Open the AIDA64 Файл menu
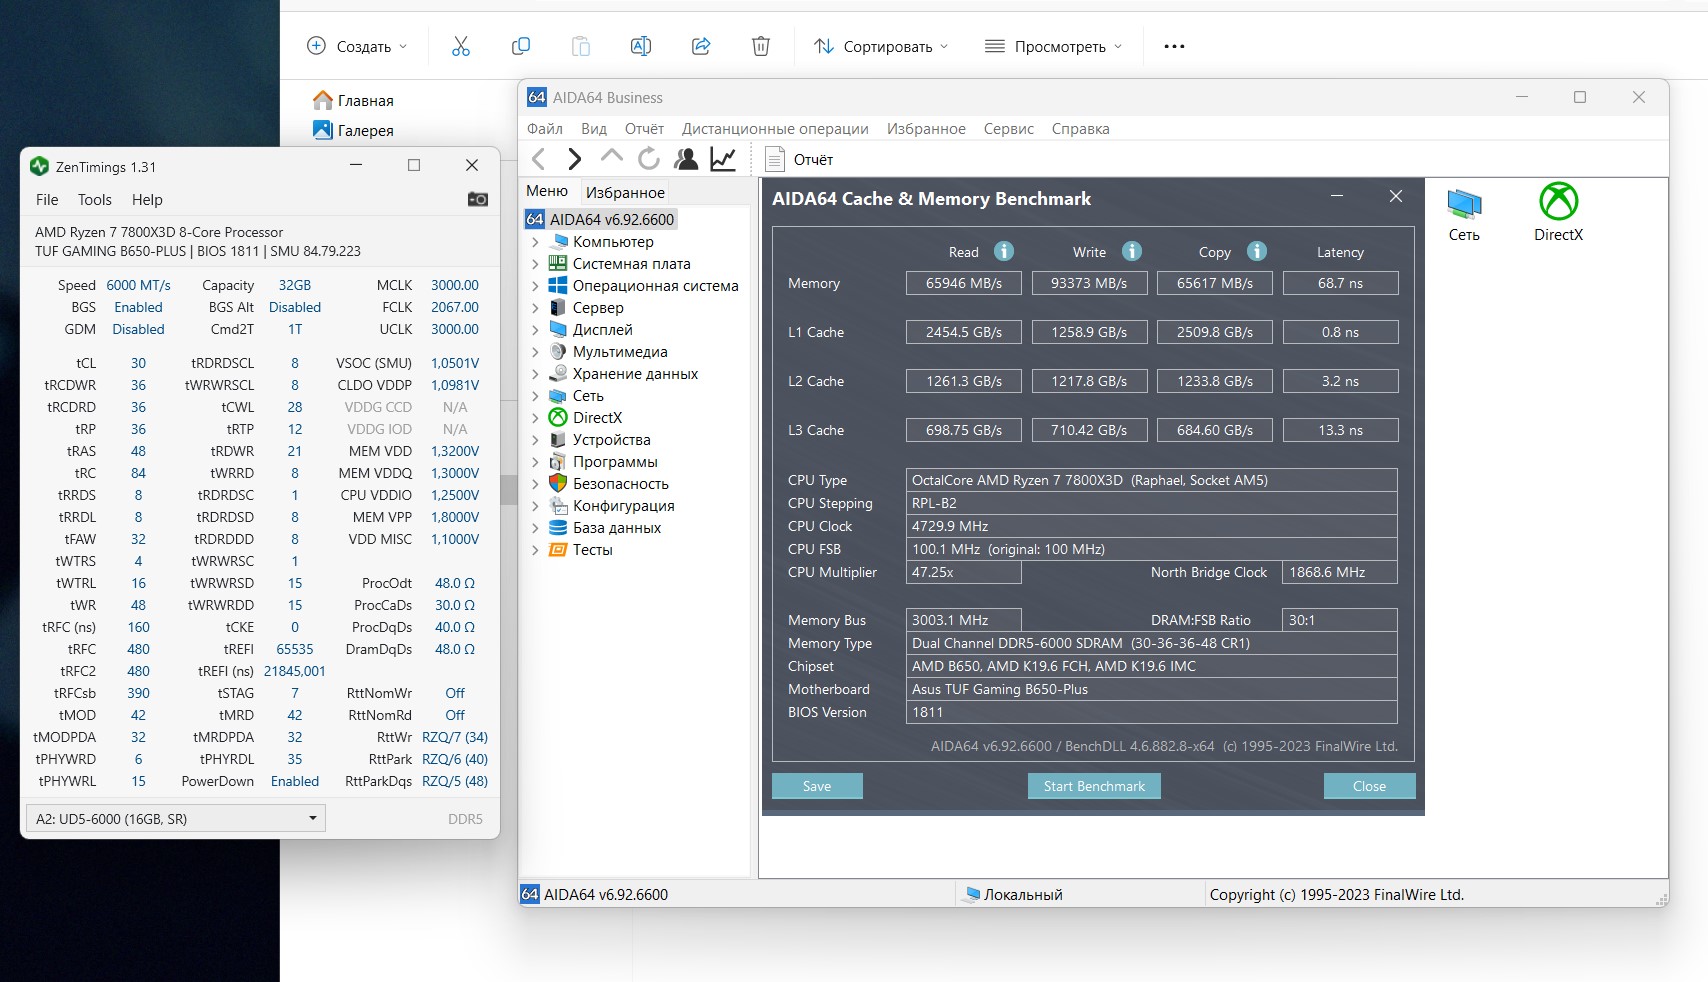1708x982 pixels. pos(545,129)
